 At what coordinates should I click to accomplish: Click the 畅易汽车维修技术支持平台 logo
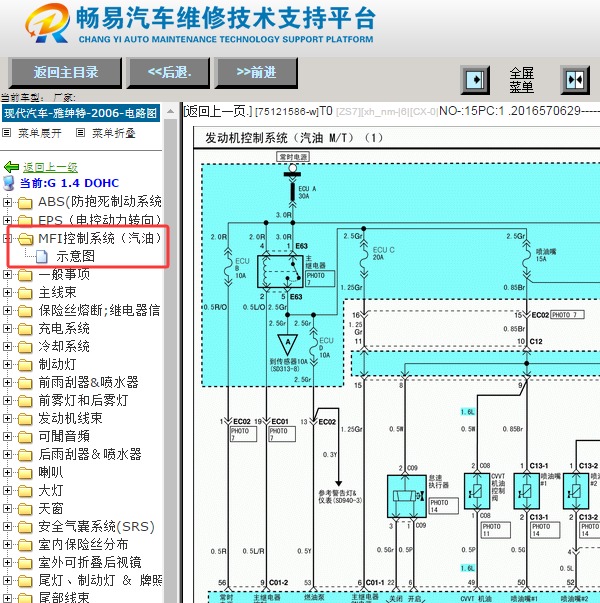coord(200,24)
